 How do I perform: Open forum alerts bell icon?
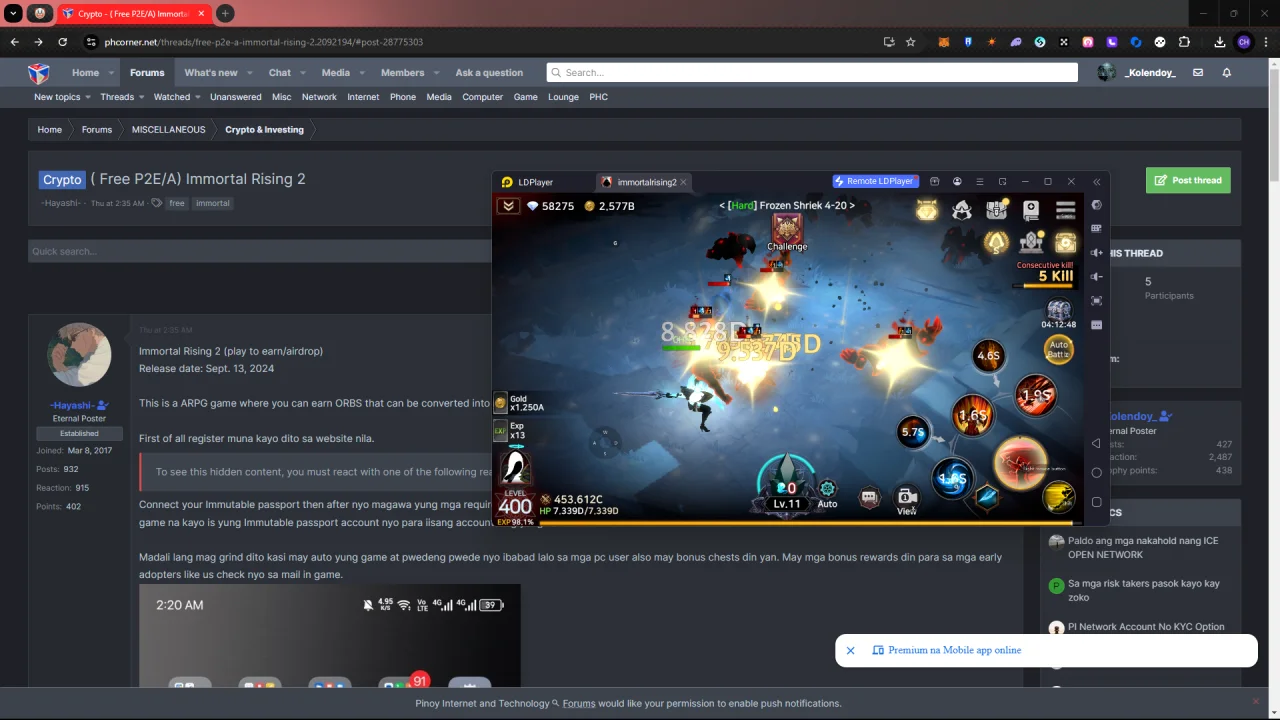tap(1226, 73)
